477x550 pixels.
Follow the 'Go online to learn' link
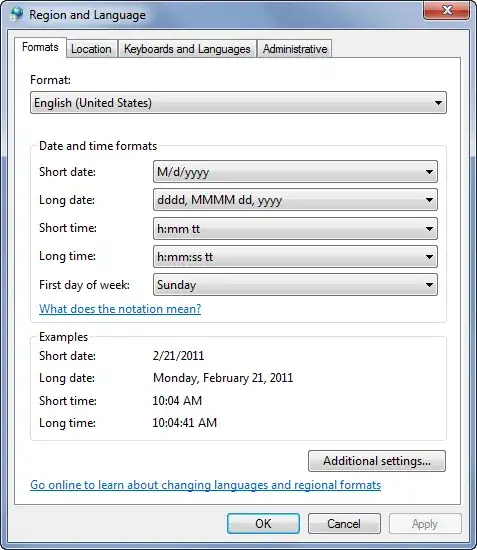click(x=206, y=485)
